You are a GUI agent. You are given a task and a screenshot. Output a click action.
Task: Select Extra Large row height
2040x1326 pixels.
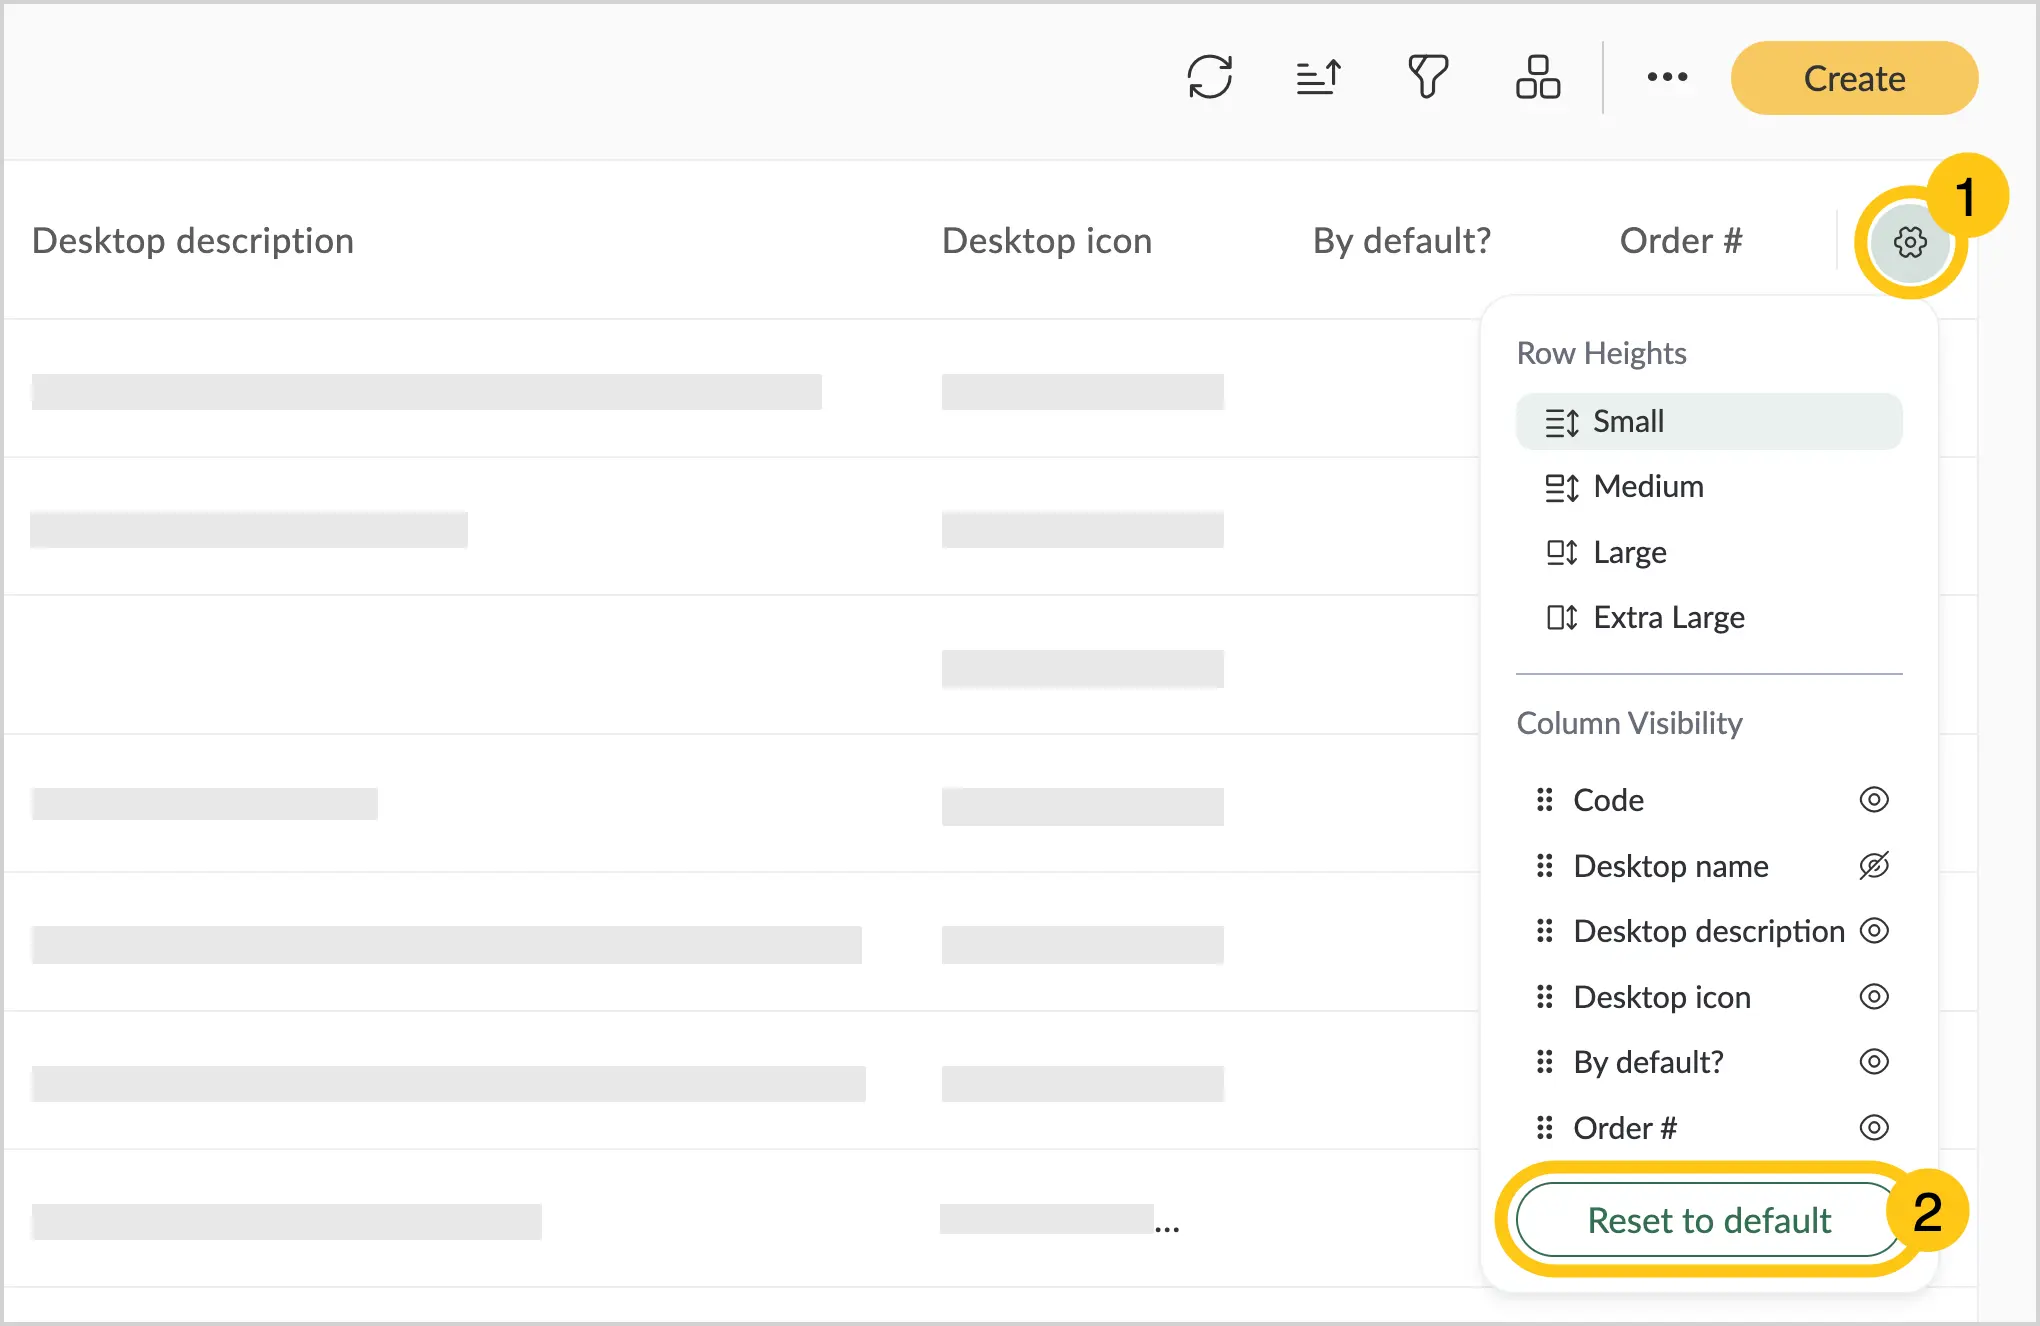click(1709, 617)
